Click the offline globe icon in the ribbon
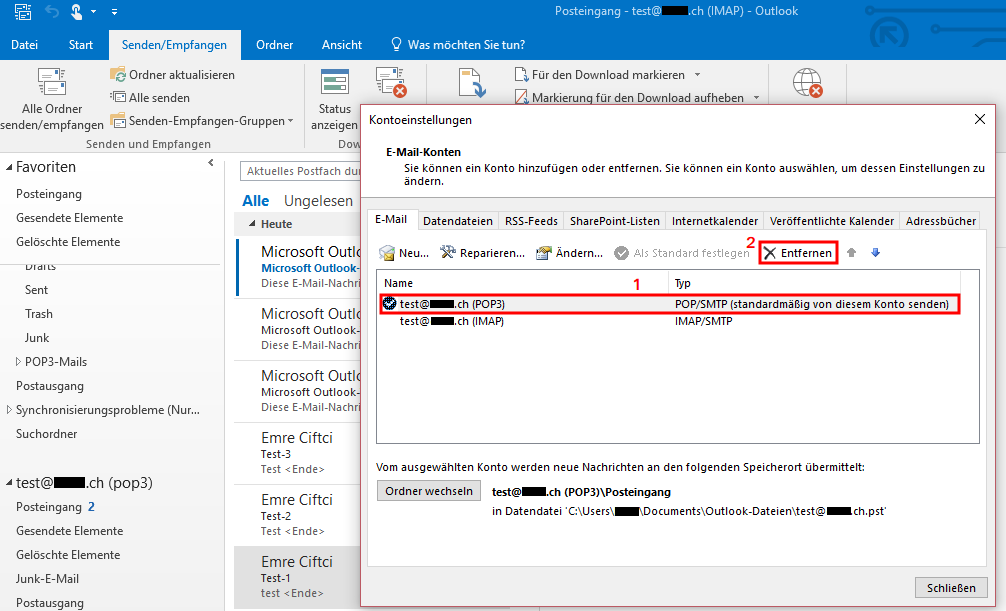This screenshot has height=611, width=1006. (807, 83)
